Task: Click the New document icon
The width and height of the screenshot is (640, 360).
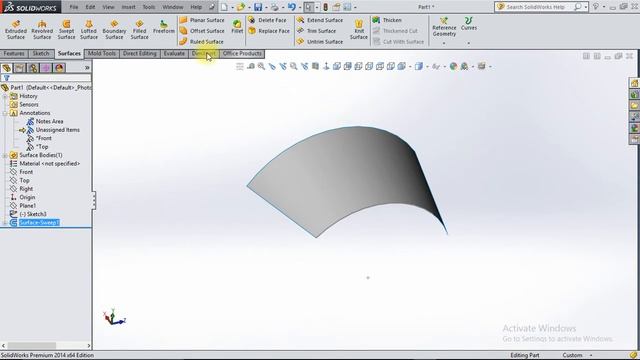Action: click(x=224, y=7)
